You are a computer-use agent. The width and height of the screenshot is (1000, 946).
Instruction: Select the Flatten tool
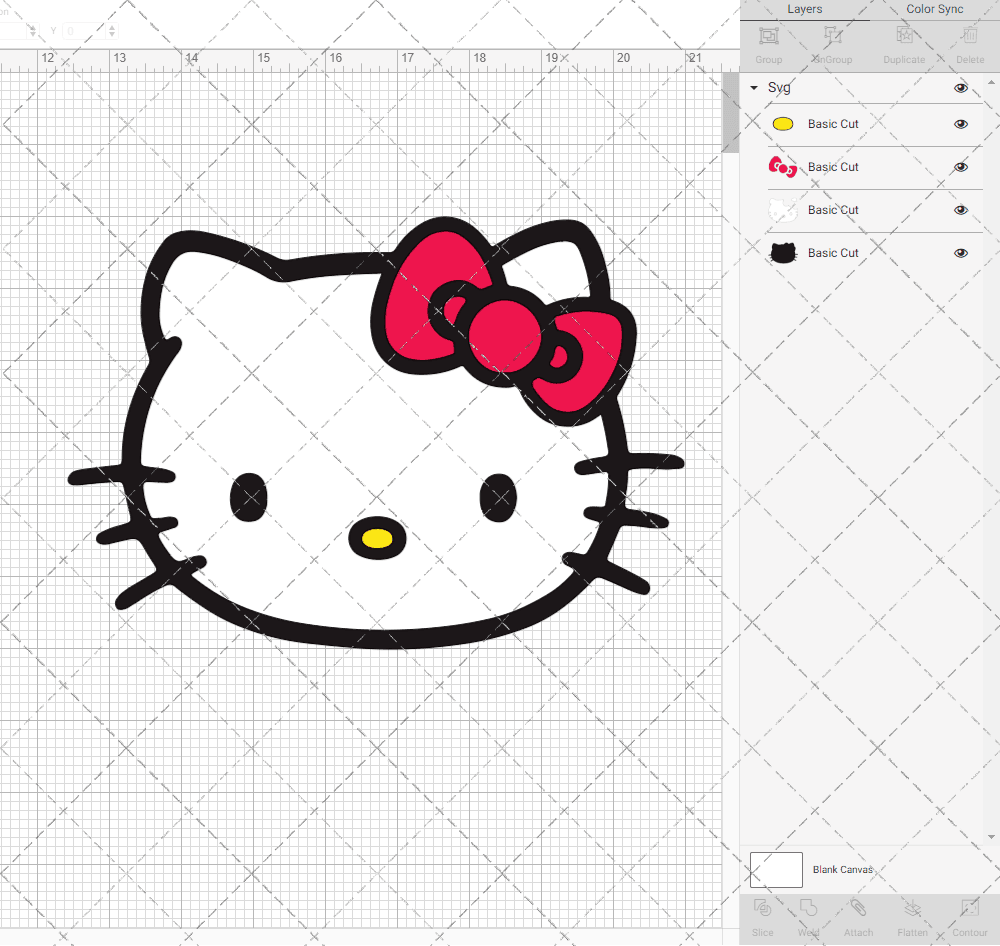pyautogui.click(x=912, y=908)
